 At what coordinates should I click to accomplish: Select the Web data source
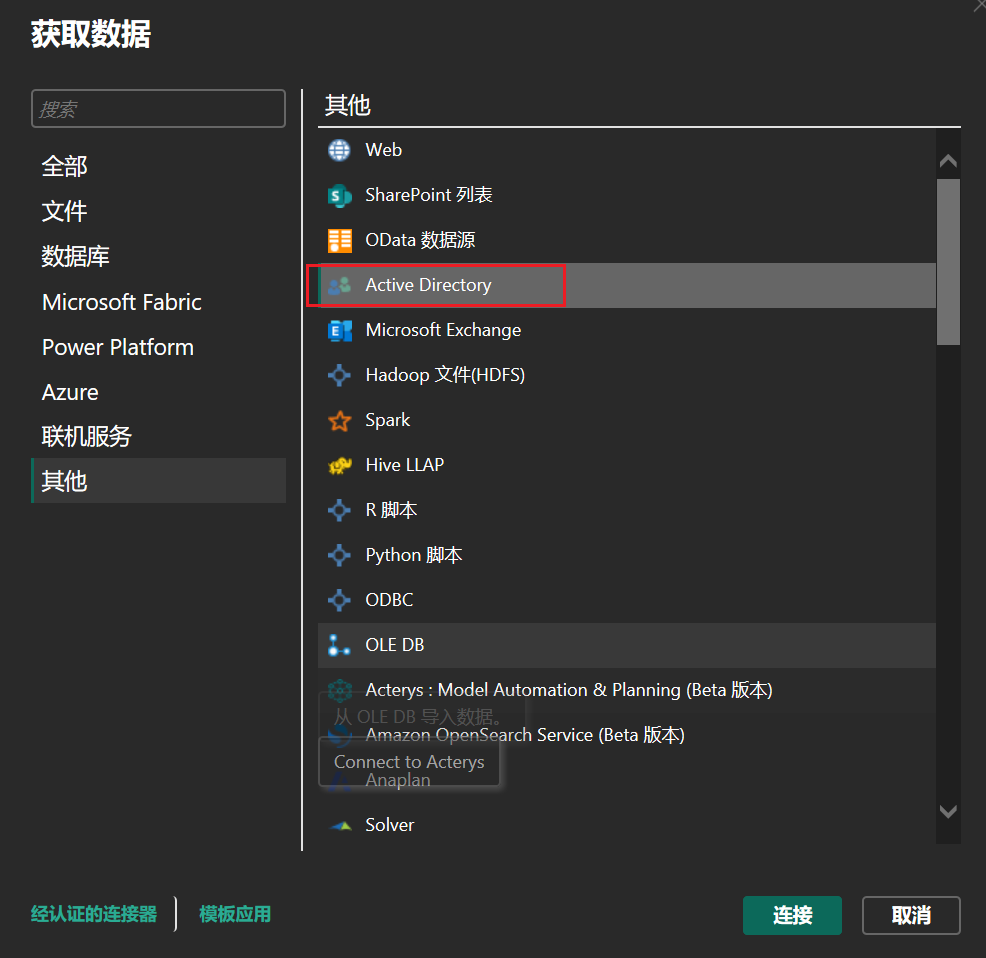click(x=627, y=150)
